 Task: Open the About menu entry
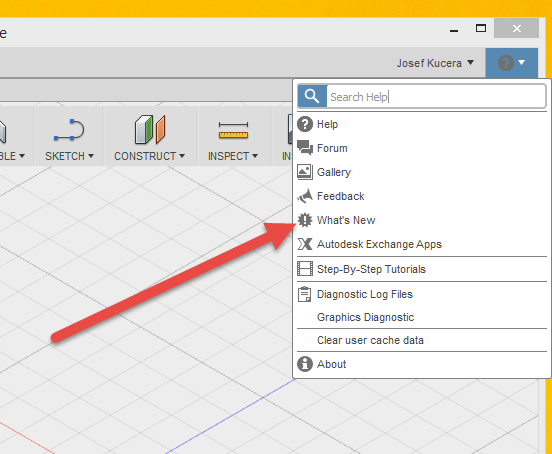click(x=422, y=364)
